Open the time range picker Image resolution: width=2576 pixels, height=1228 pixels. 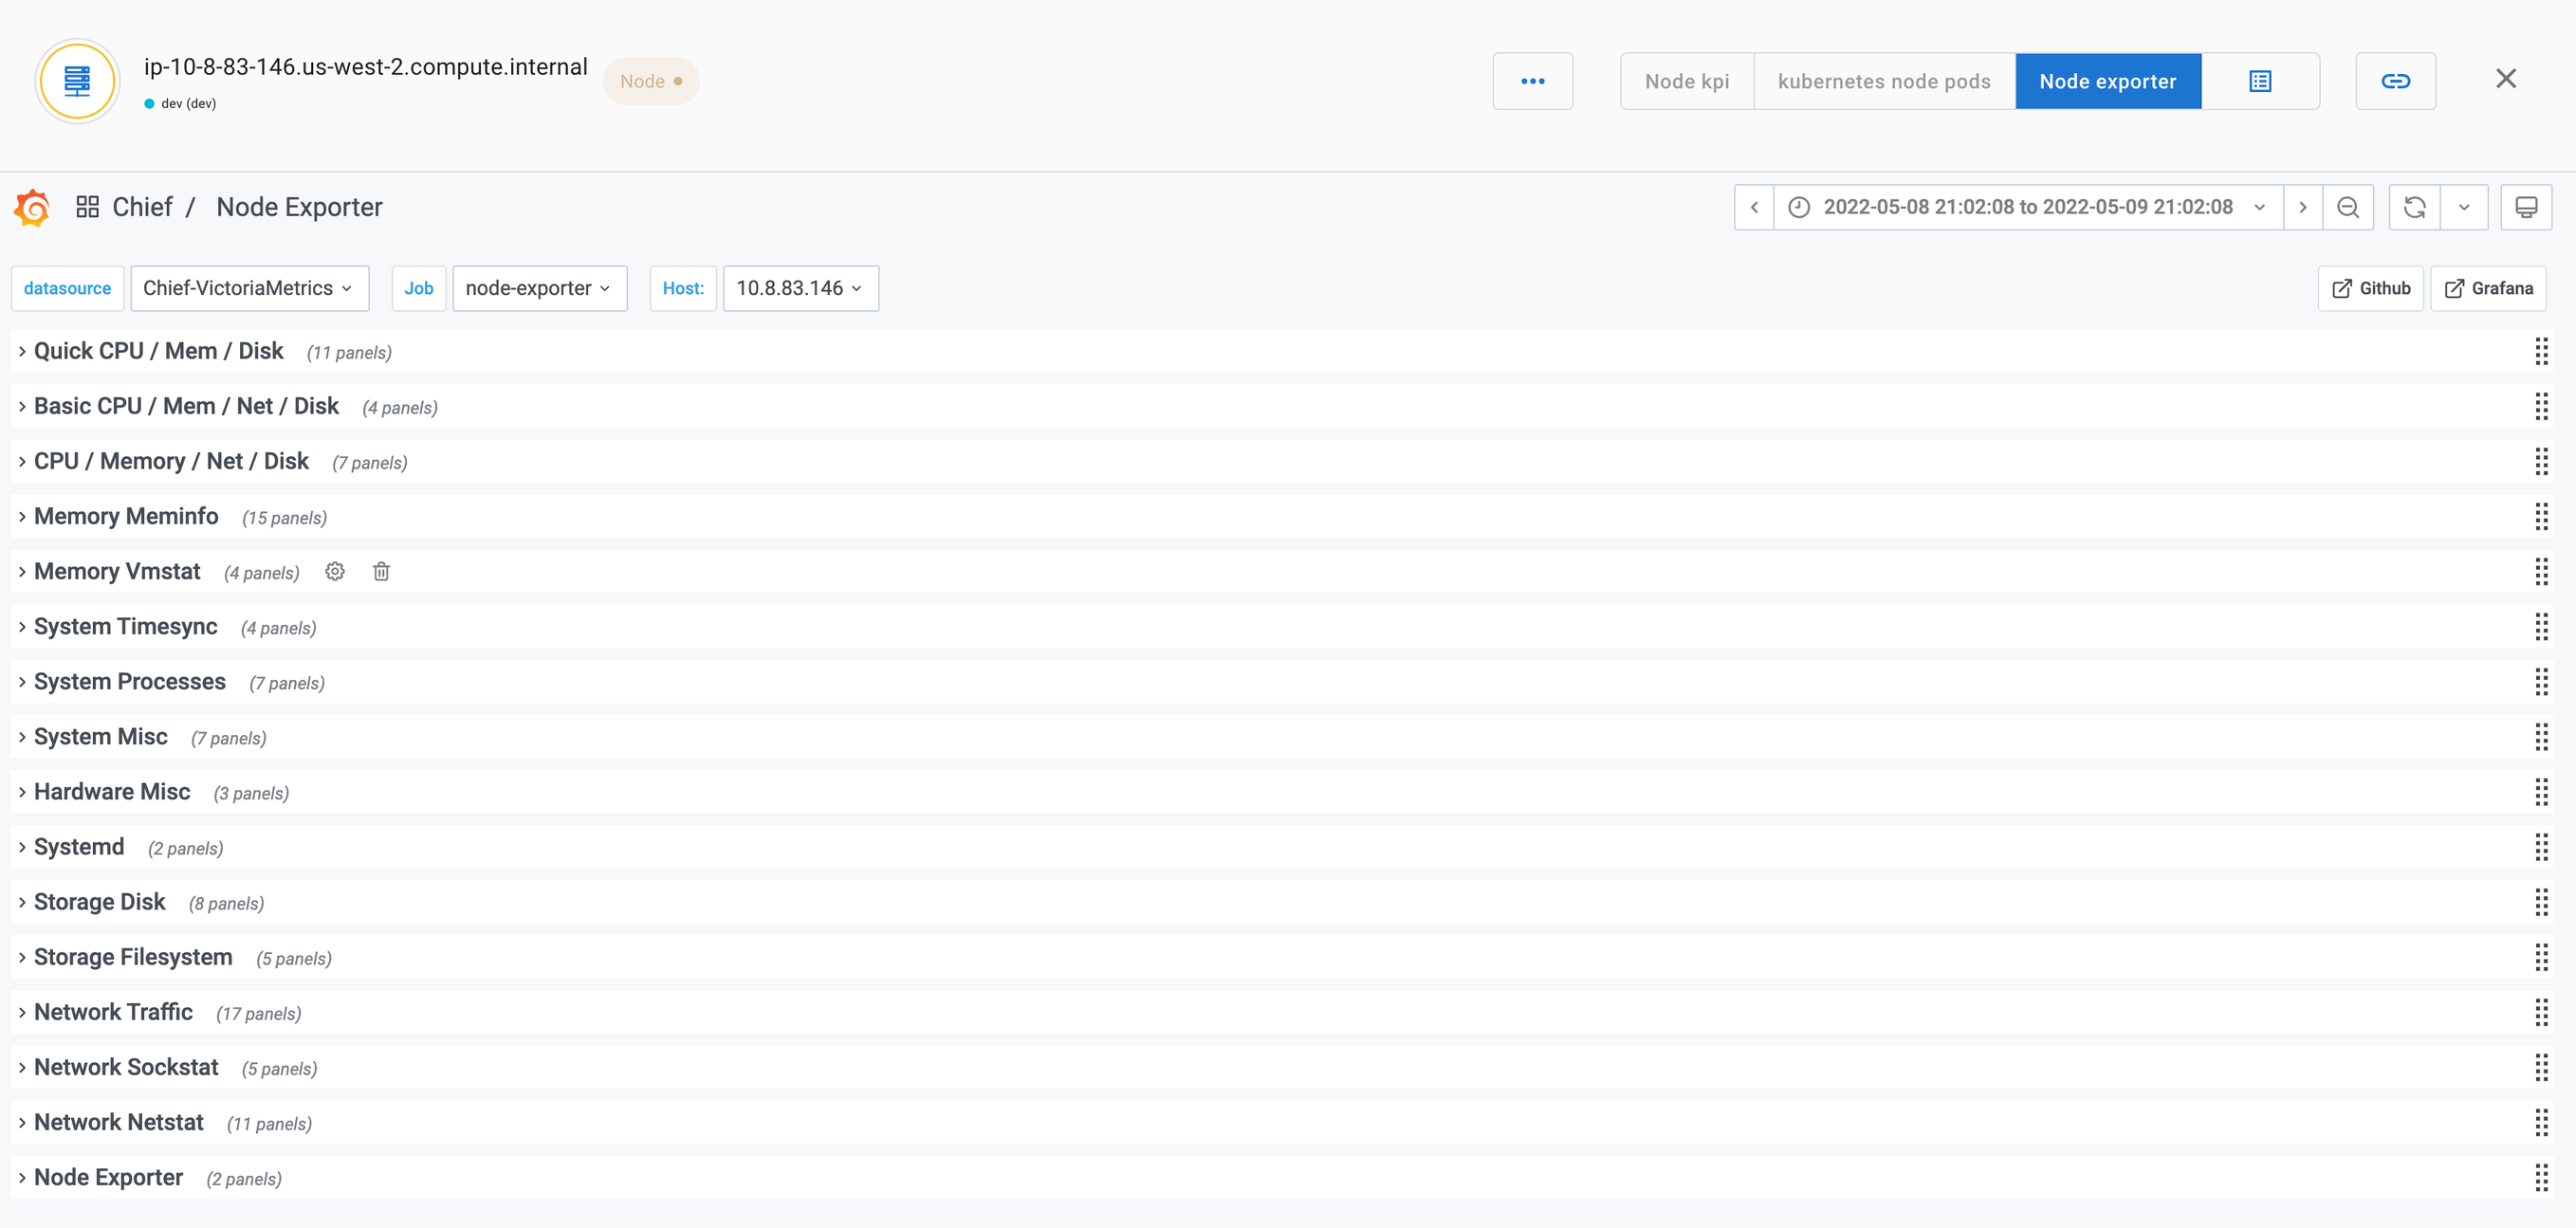2027,207
